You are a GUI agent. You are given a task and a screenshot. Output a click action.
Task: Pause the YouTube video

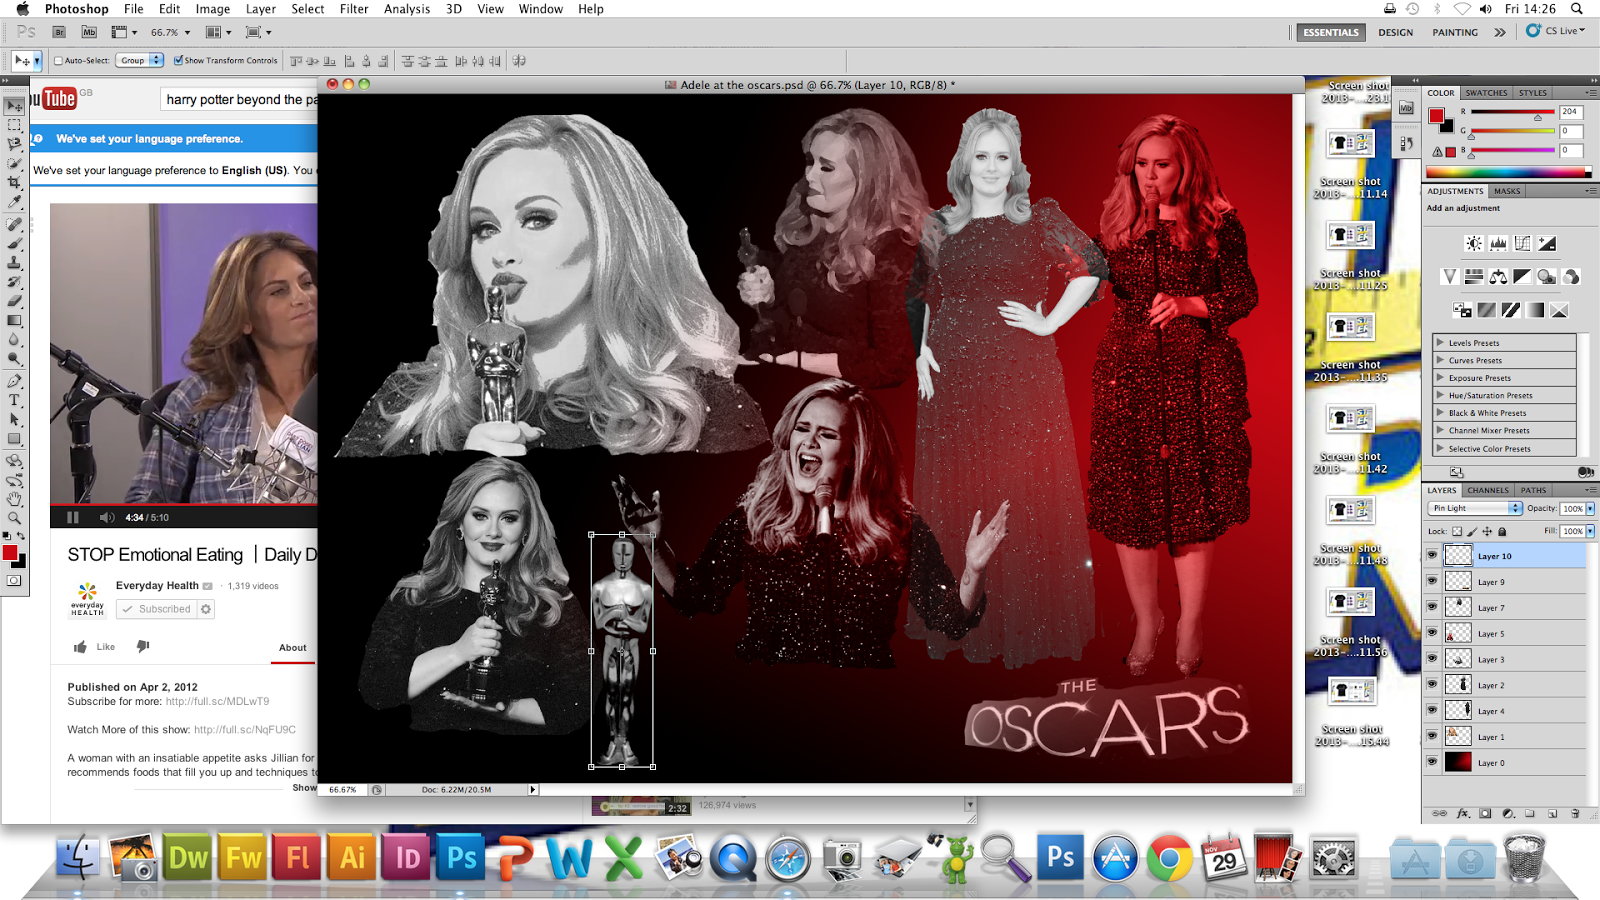click(72, 517)
